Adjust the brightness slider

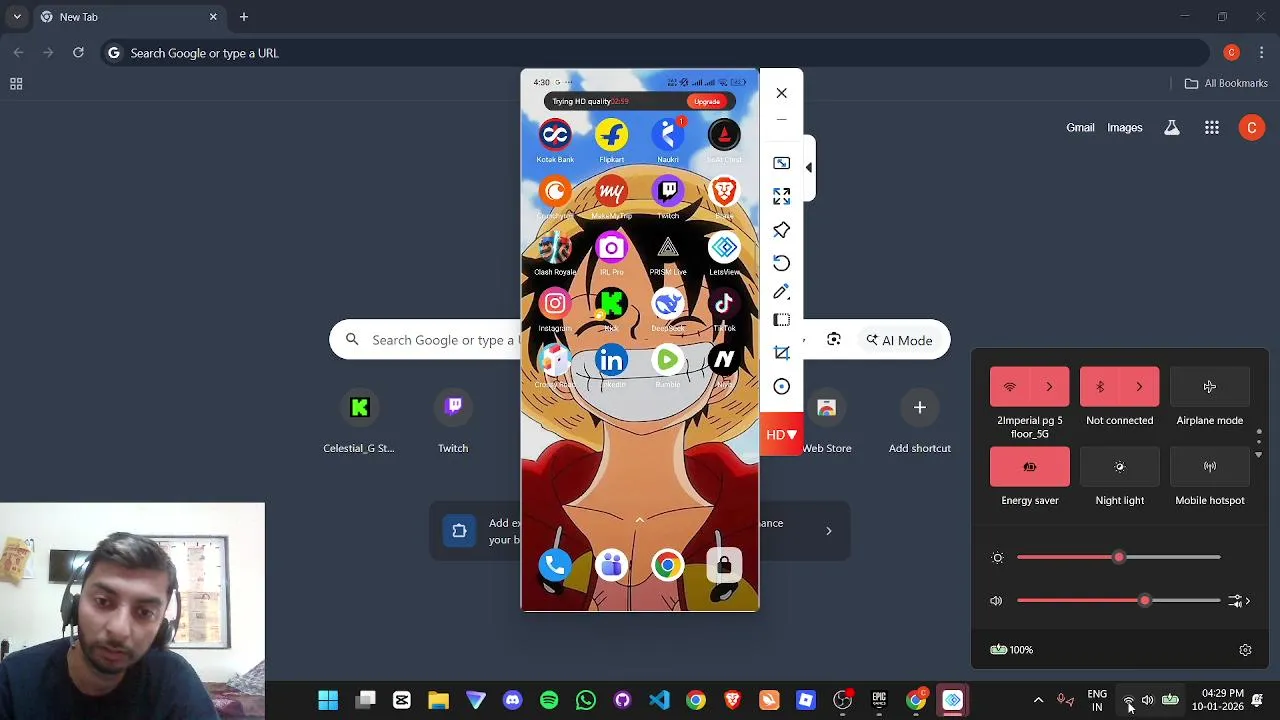1118,557
